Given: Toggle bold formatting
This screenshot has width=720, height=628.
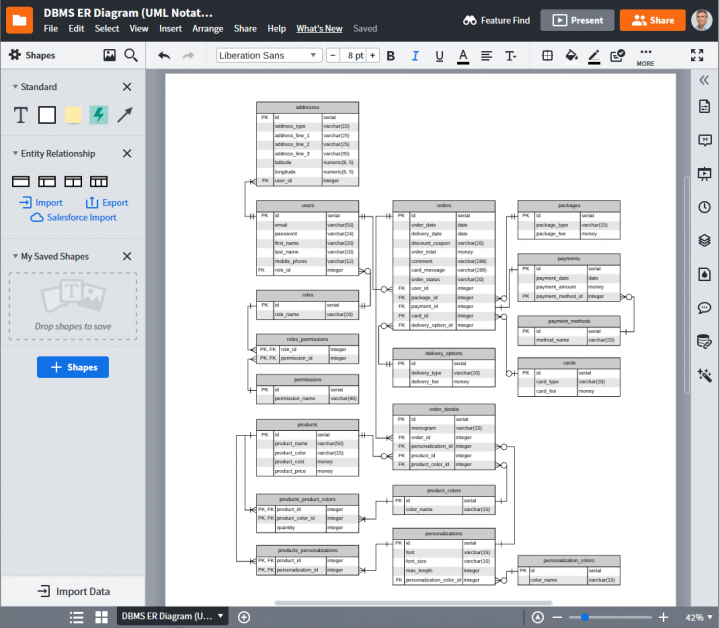Looking at the screenshot, I should 390,56.
